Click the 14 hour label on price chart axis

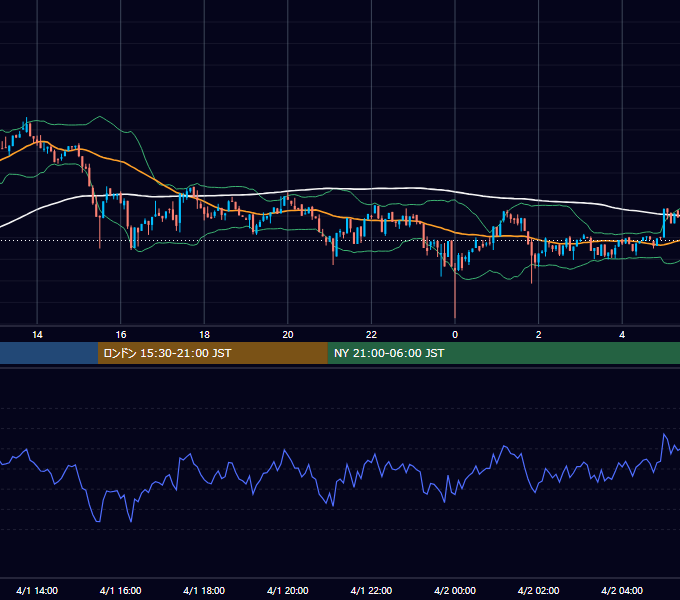tap(37, 335)
